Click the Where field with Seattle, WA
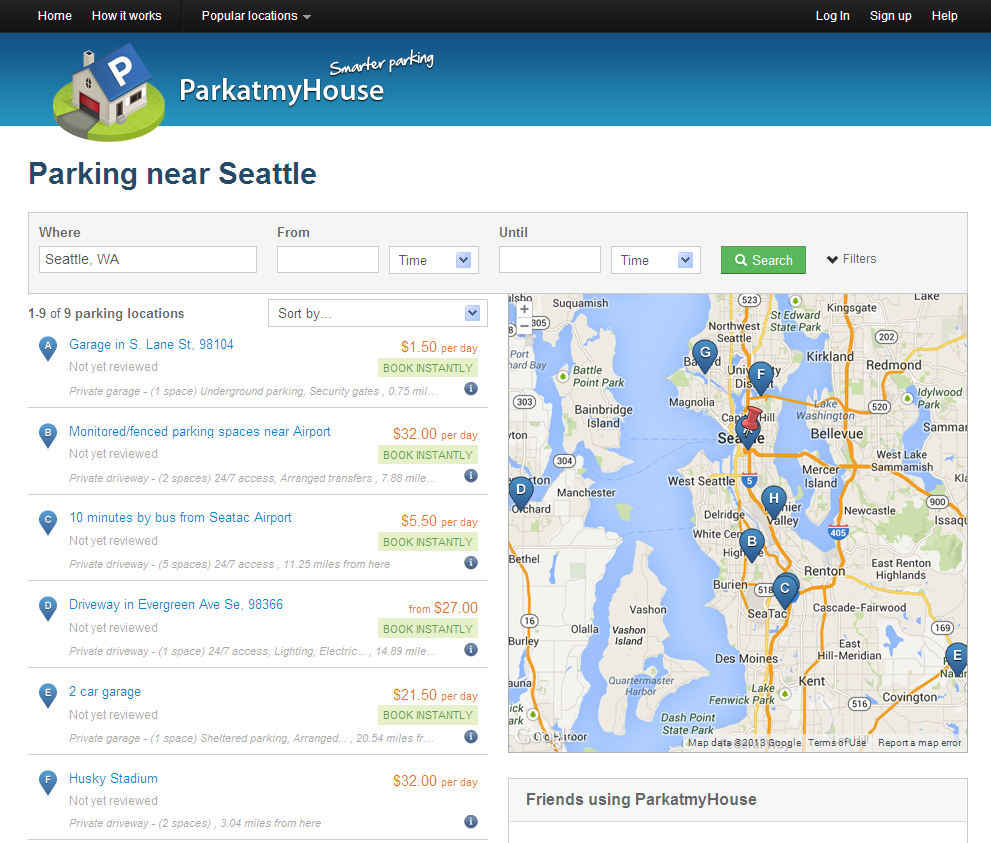 [x=148, y=260]
